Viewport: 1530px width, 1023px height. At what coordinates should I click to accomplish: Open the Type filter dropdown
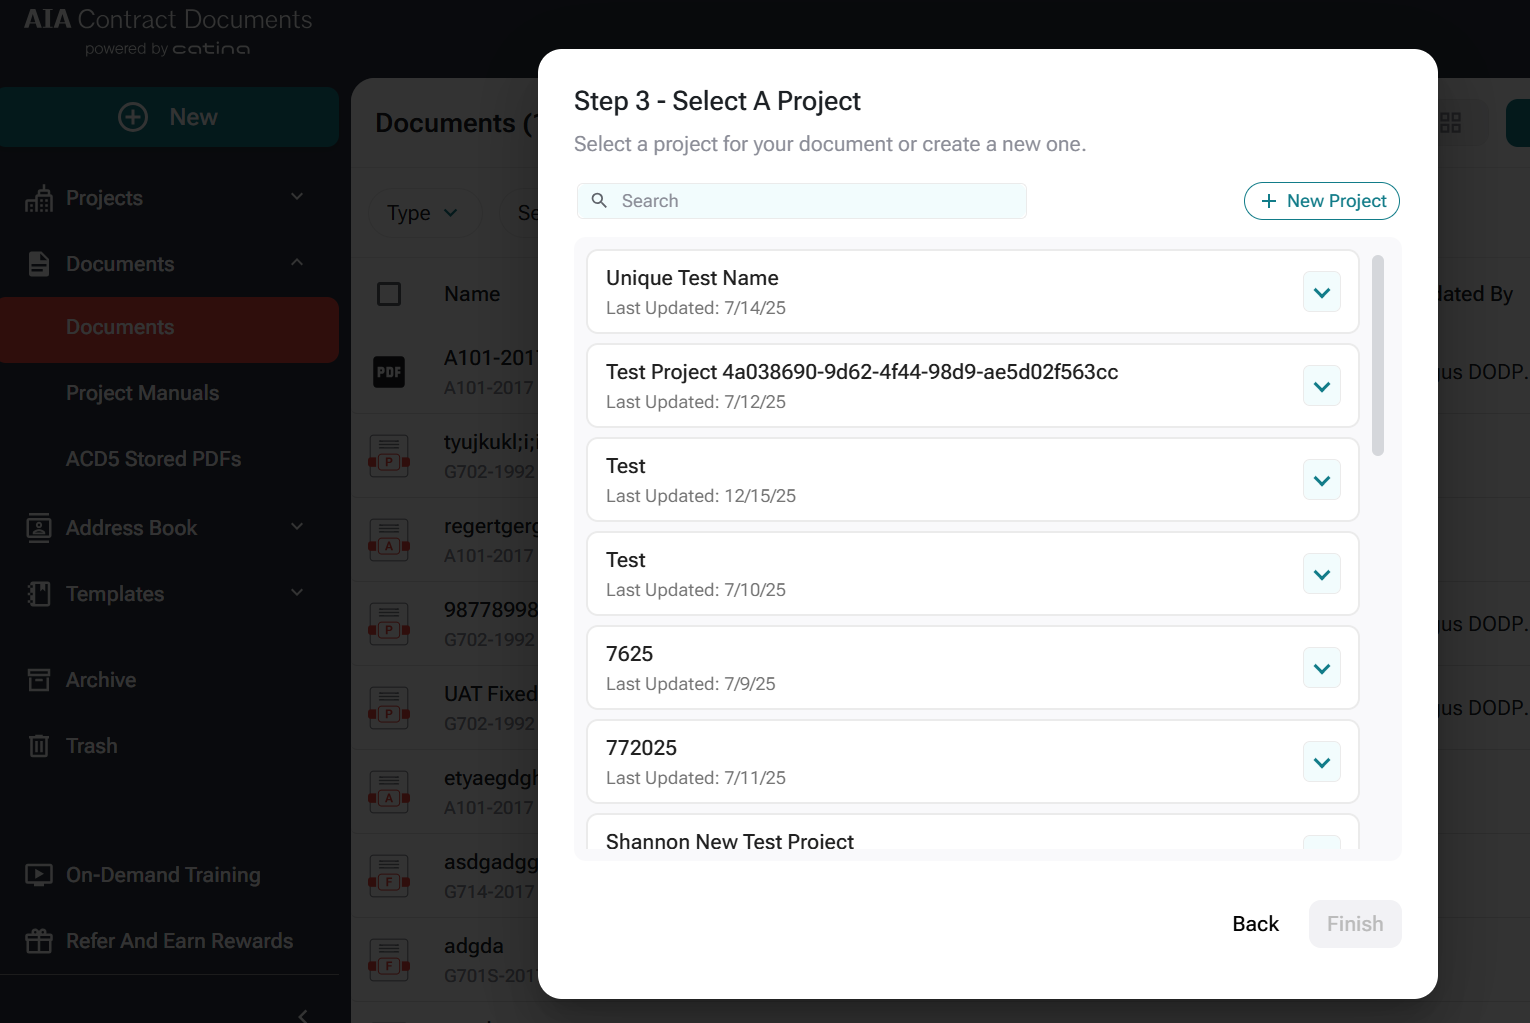[x=422, y=213]
